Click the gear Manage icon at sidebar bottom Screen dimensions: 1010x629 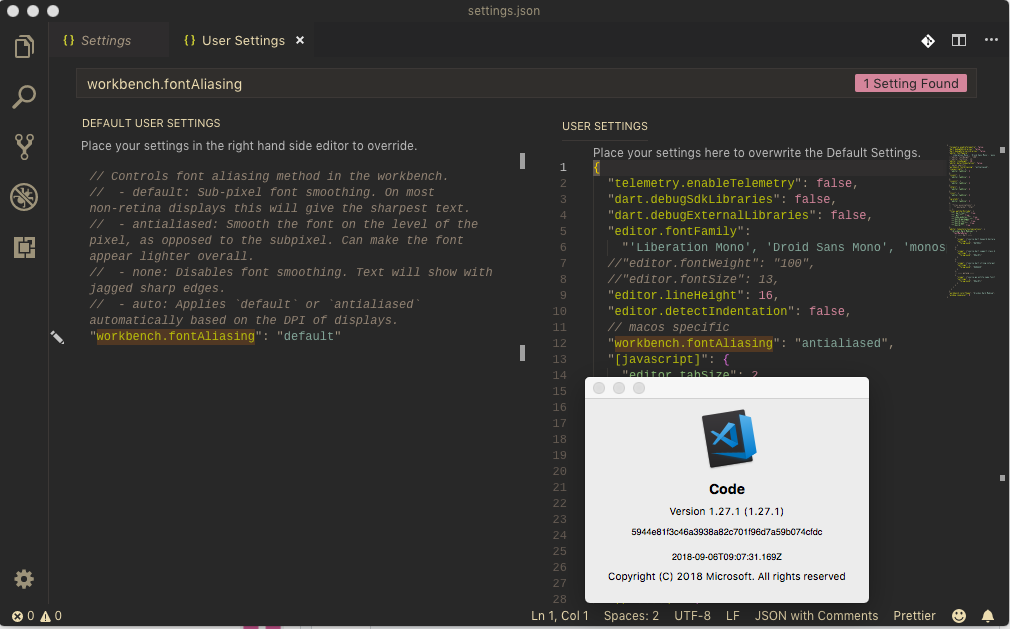pos(24,579)
